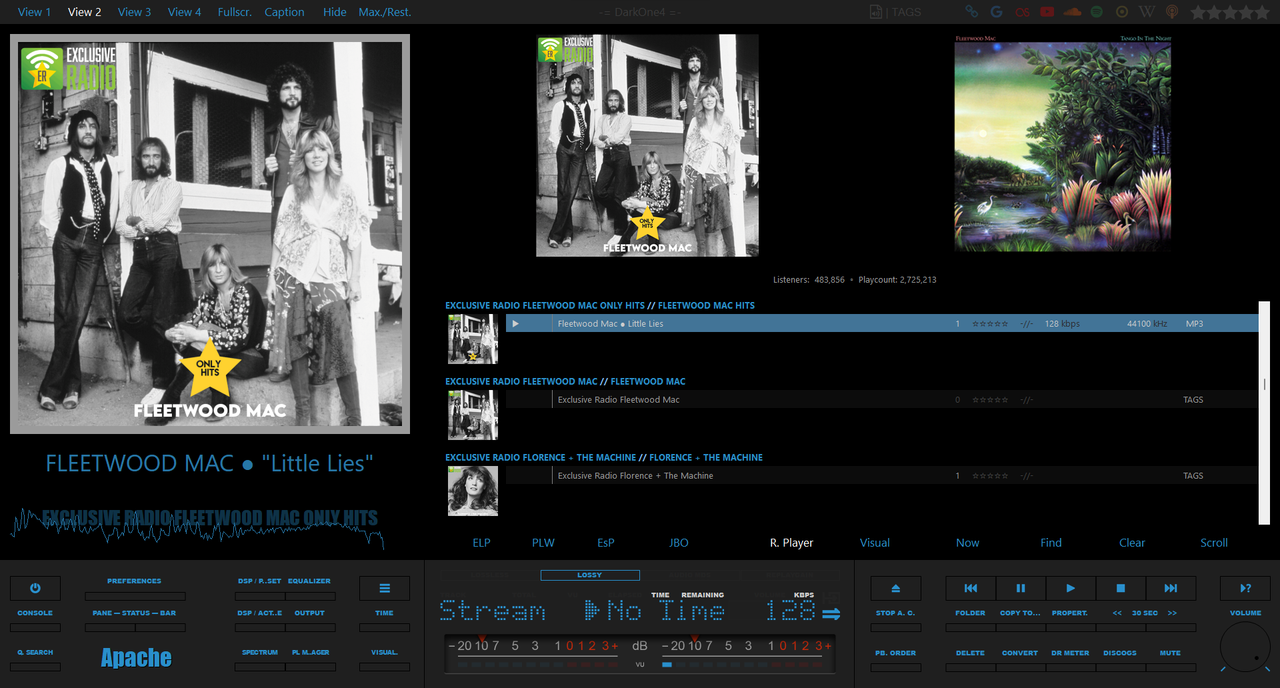The width and height of the screenshot is (1280, 688).
Task: Select the Exclusive Radio Fleetwood Mac row
Action: coord(881,400)
